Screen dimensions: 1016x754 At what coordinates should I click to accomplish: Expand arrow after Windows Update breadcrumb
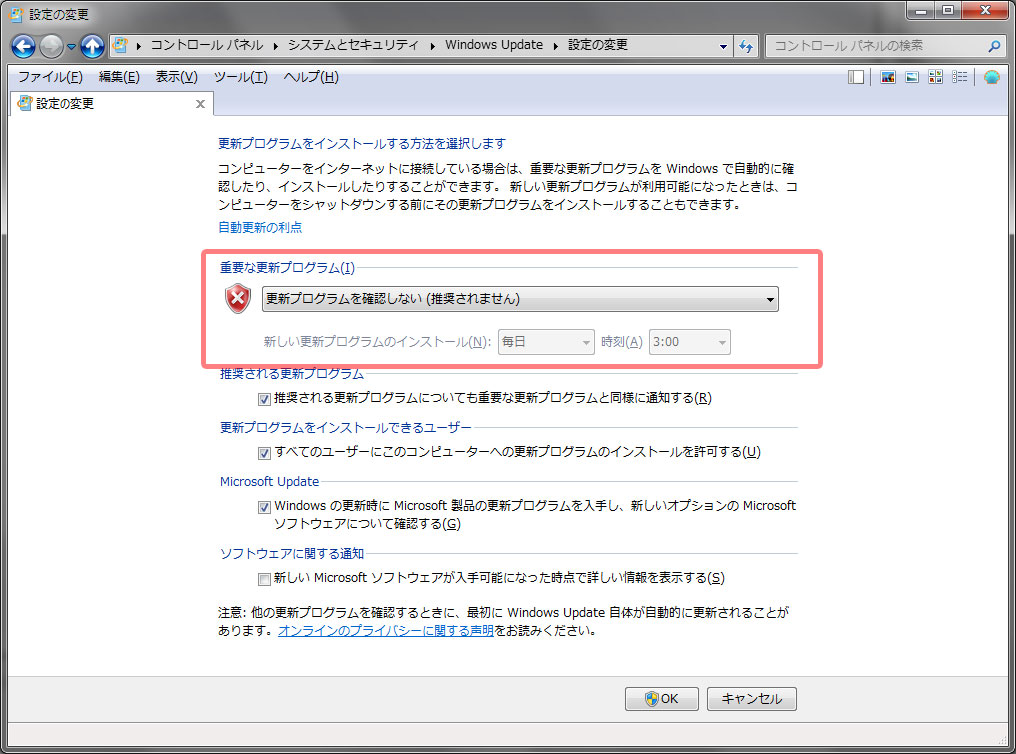pyautogui.click(x=555, y=46)
